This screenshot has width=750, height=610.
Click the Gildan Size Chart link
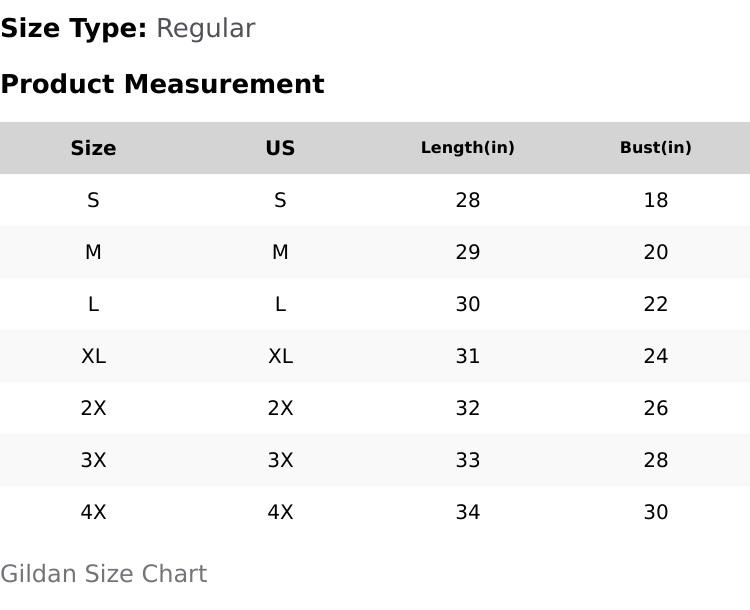[104, 574]
